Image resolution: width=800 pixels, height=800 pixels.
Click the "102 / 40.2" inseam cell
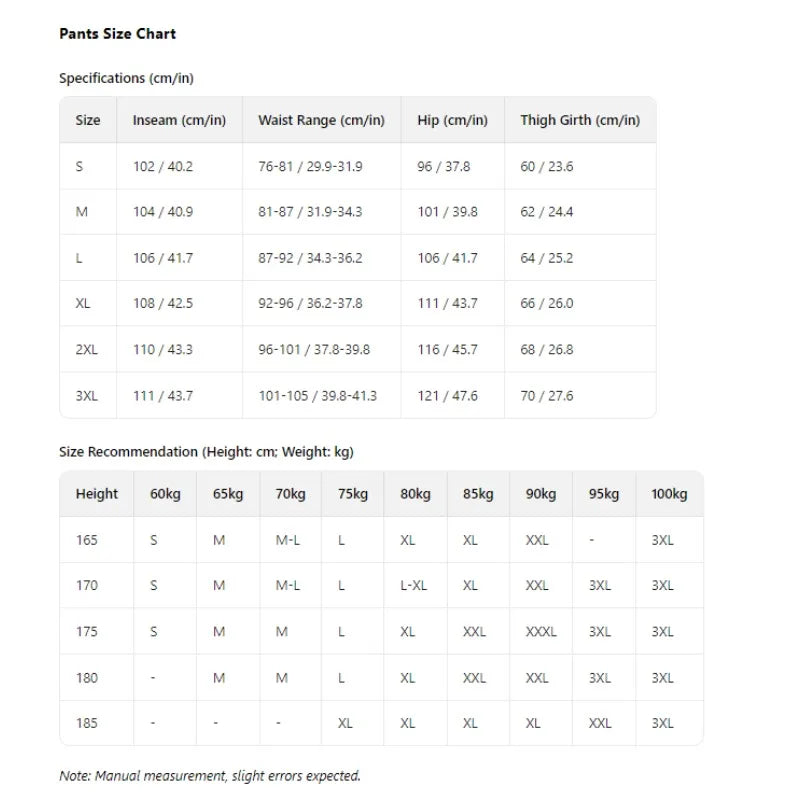[162, 166]
